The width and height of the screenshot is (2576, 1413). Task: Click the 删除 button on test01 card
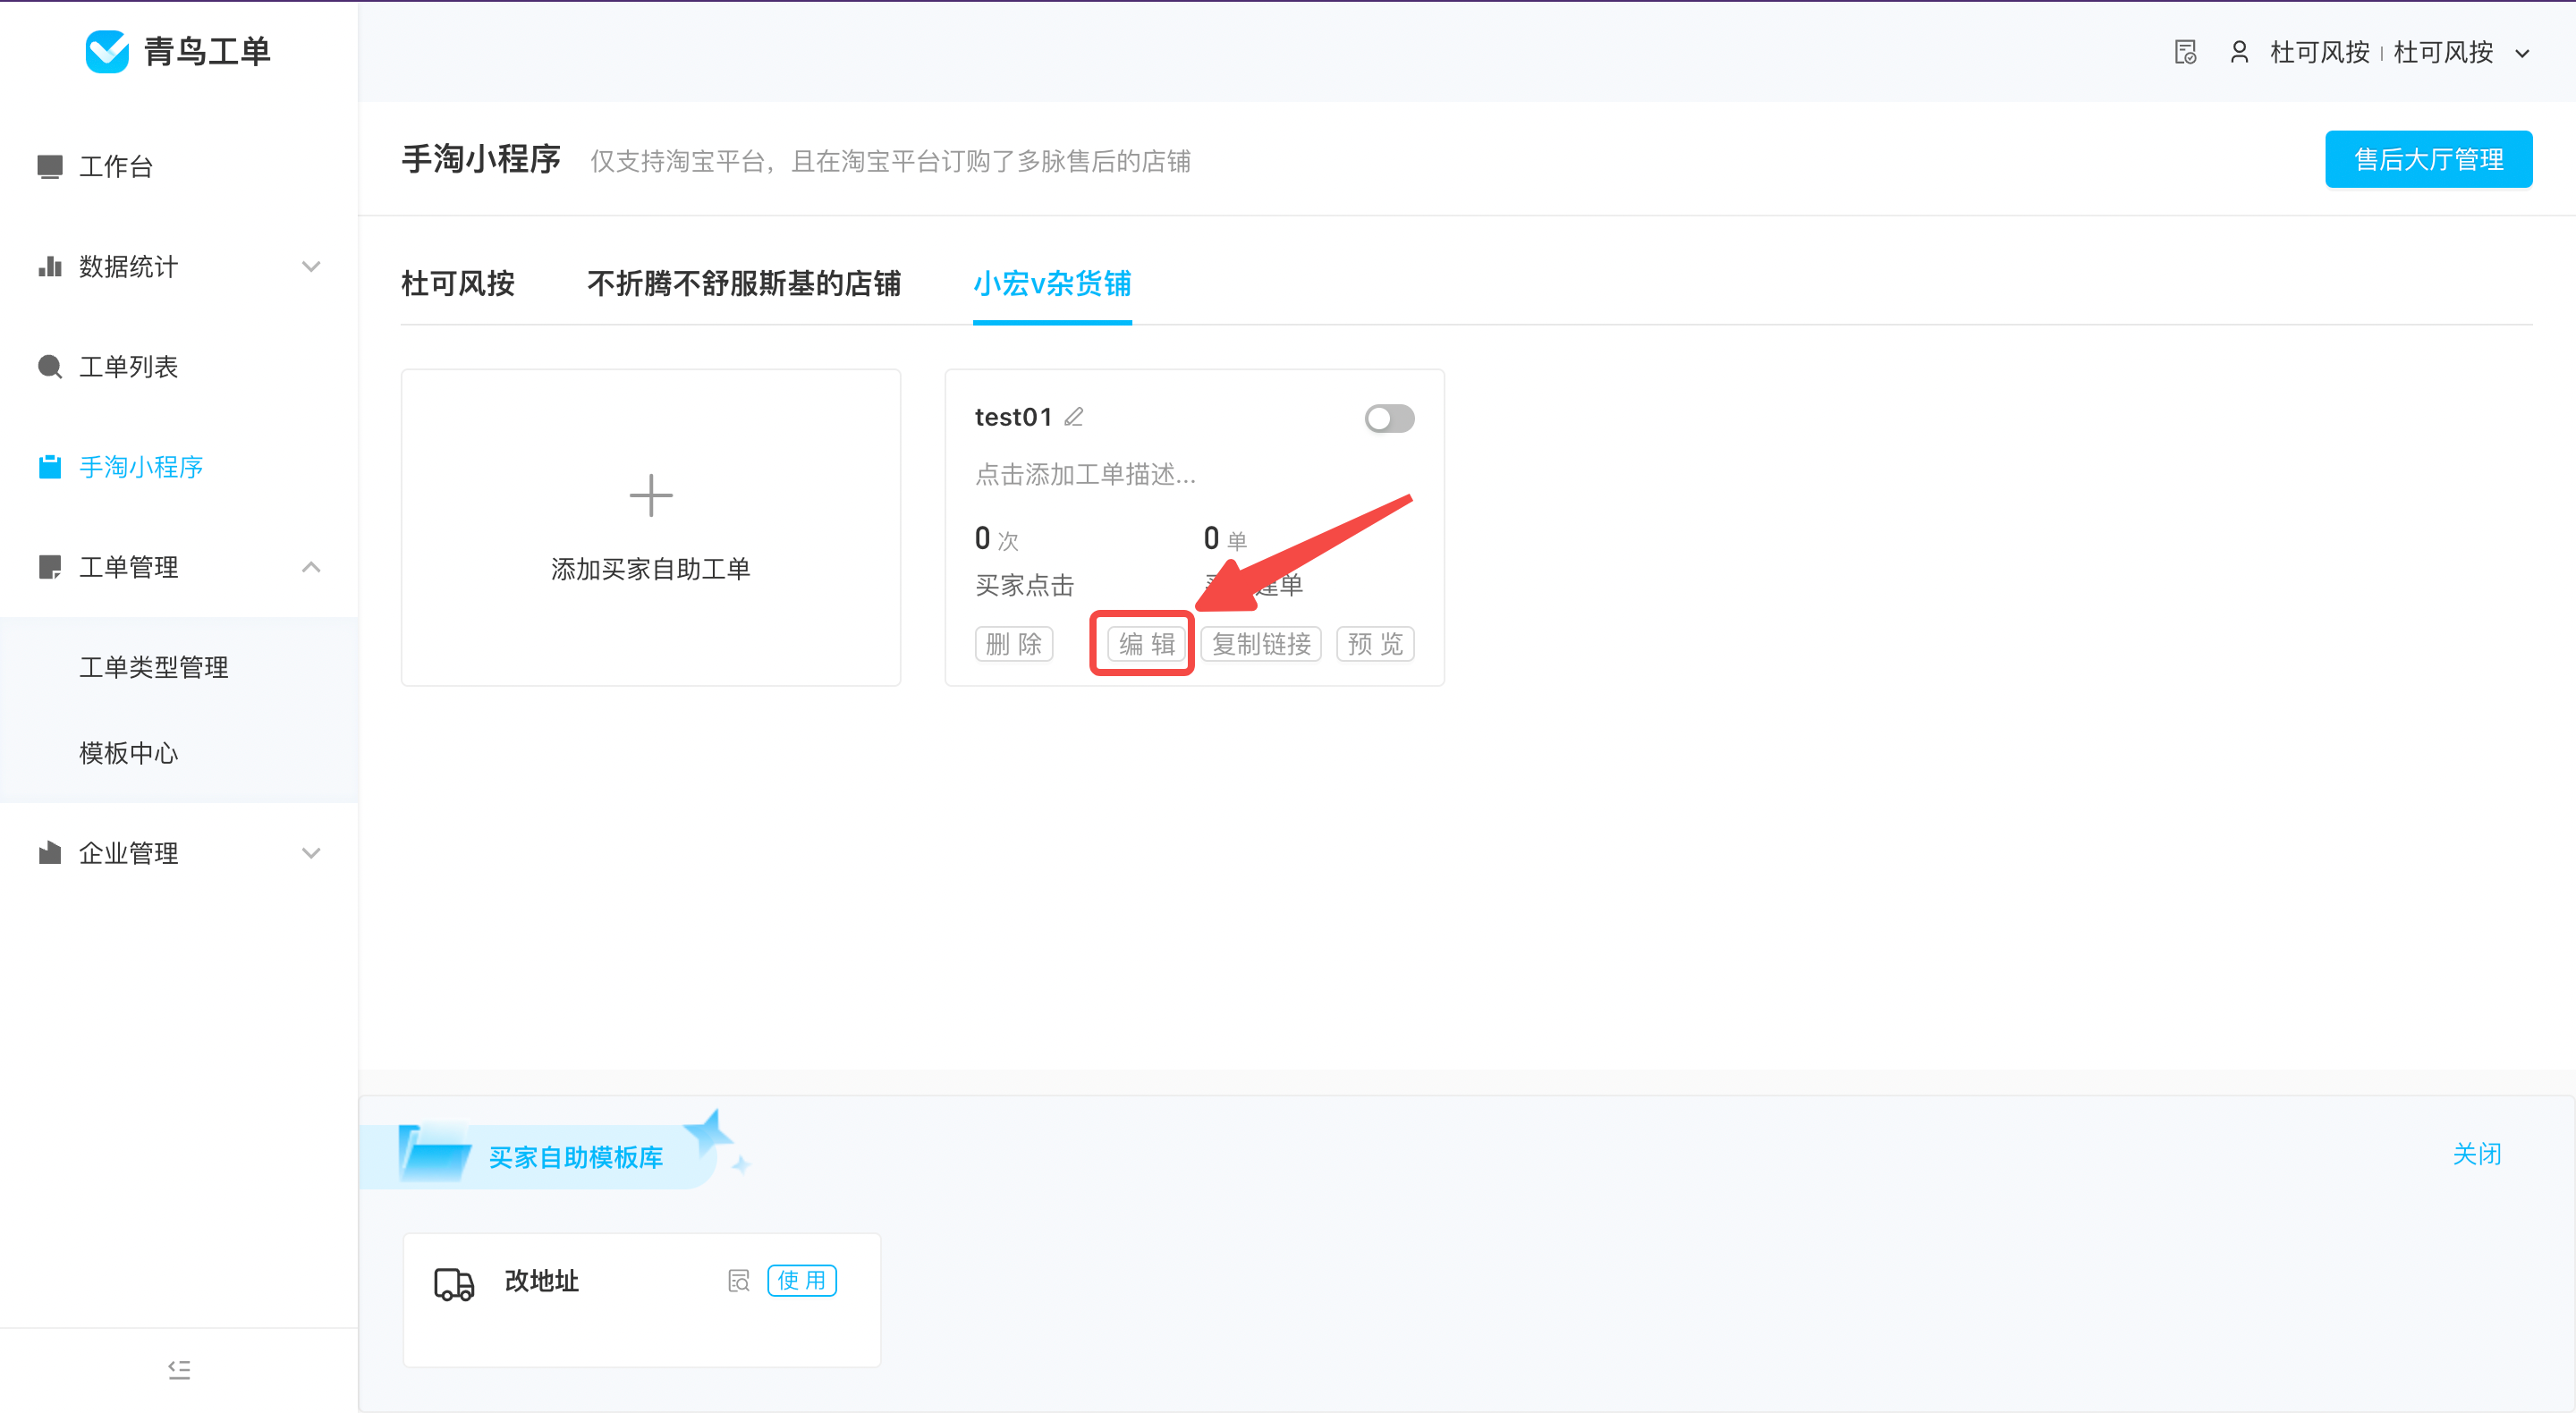1014,643
